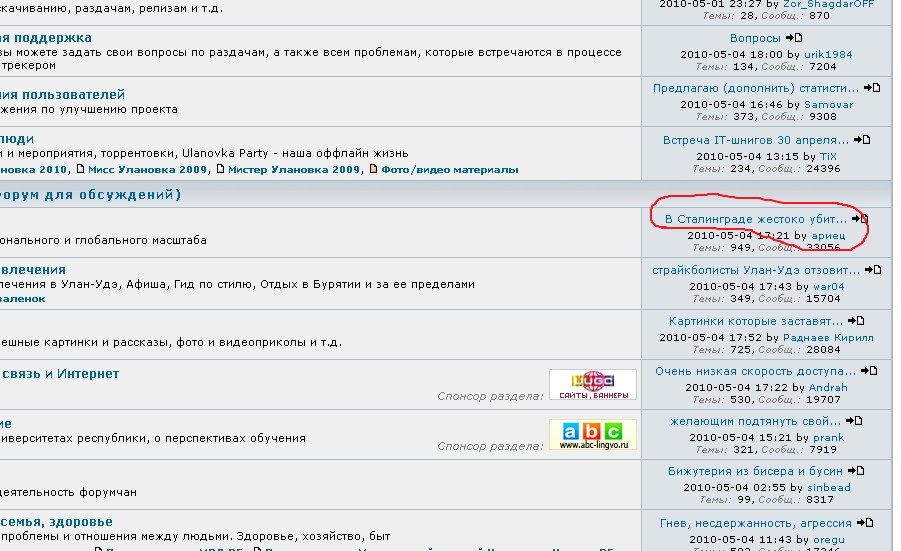Click the abc-lingvo.ru sponsor banner
Viewport: 901px width, 551px height.
[x=592, y=435]
